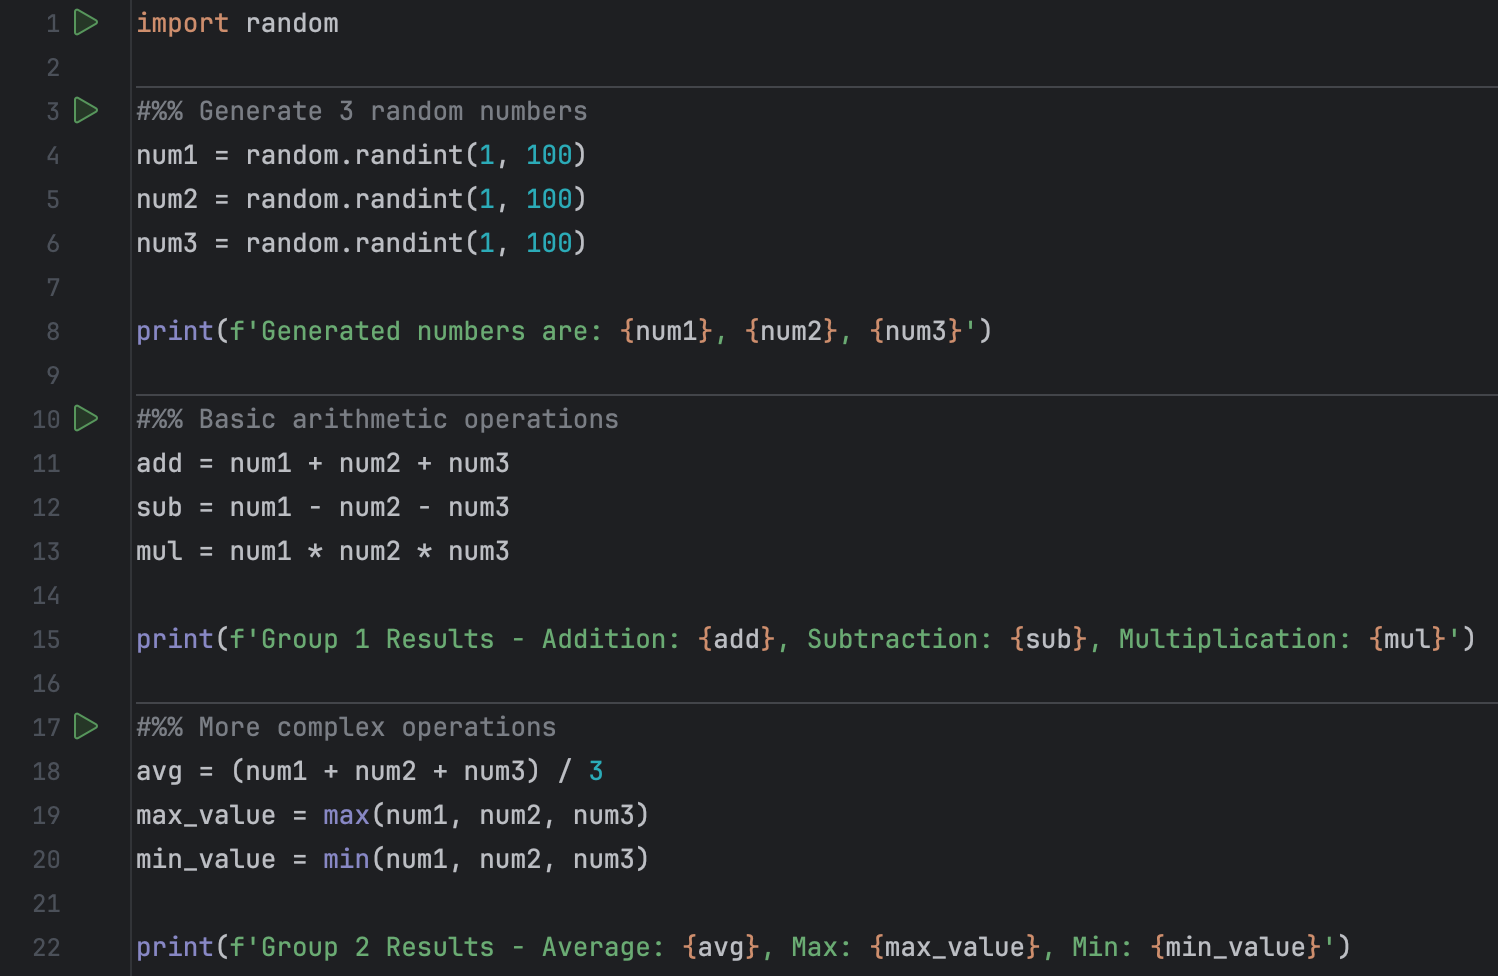
Task: Run the import random cell
Action: click(x=86, y=23)
